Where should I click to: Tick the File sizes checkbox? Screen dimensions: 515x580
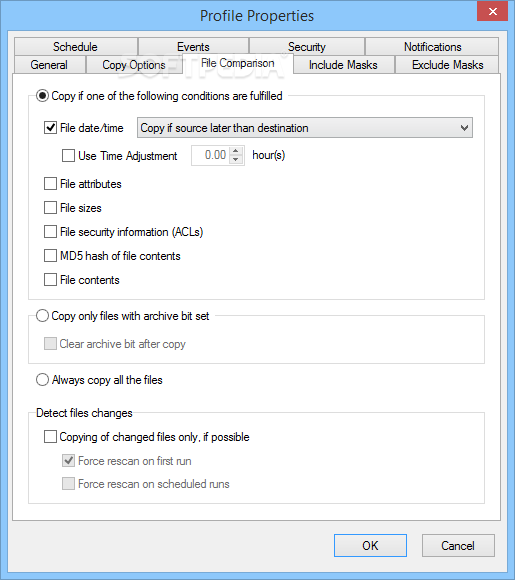pyautogui.click(x=50, y=208)
